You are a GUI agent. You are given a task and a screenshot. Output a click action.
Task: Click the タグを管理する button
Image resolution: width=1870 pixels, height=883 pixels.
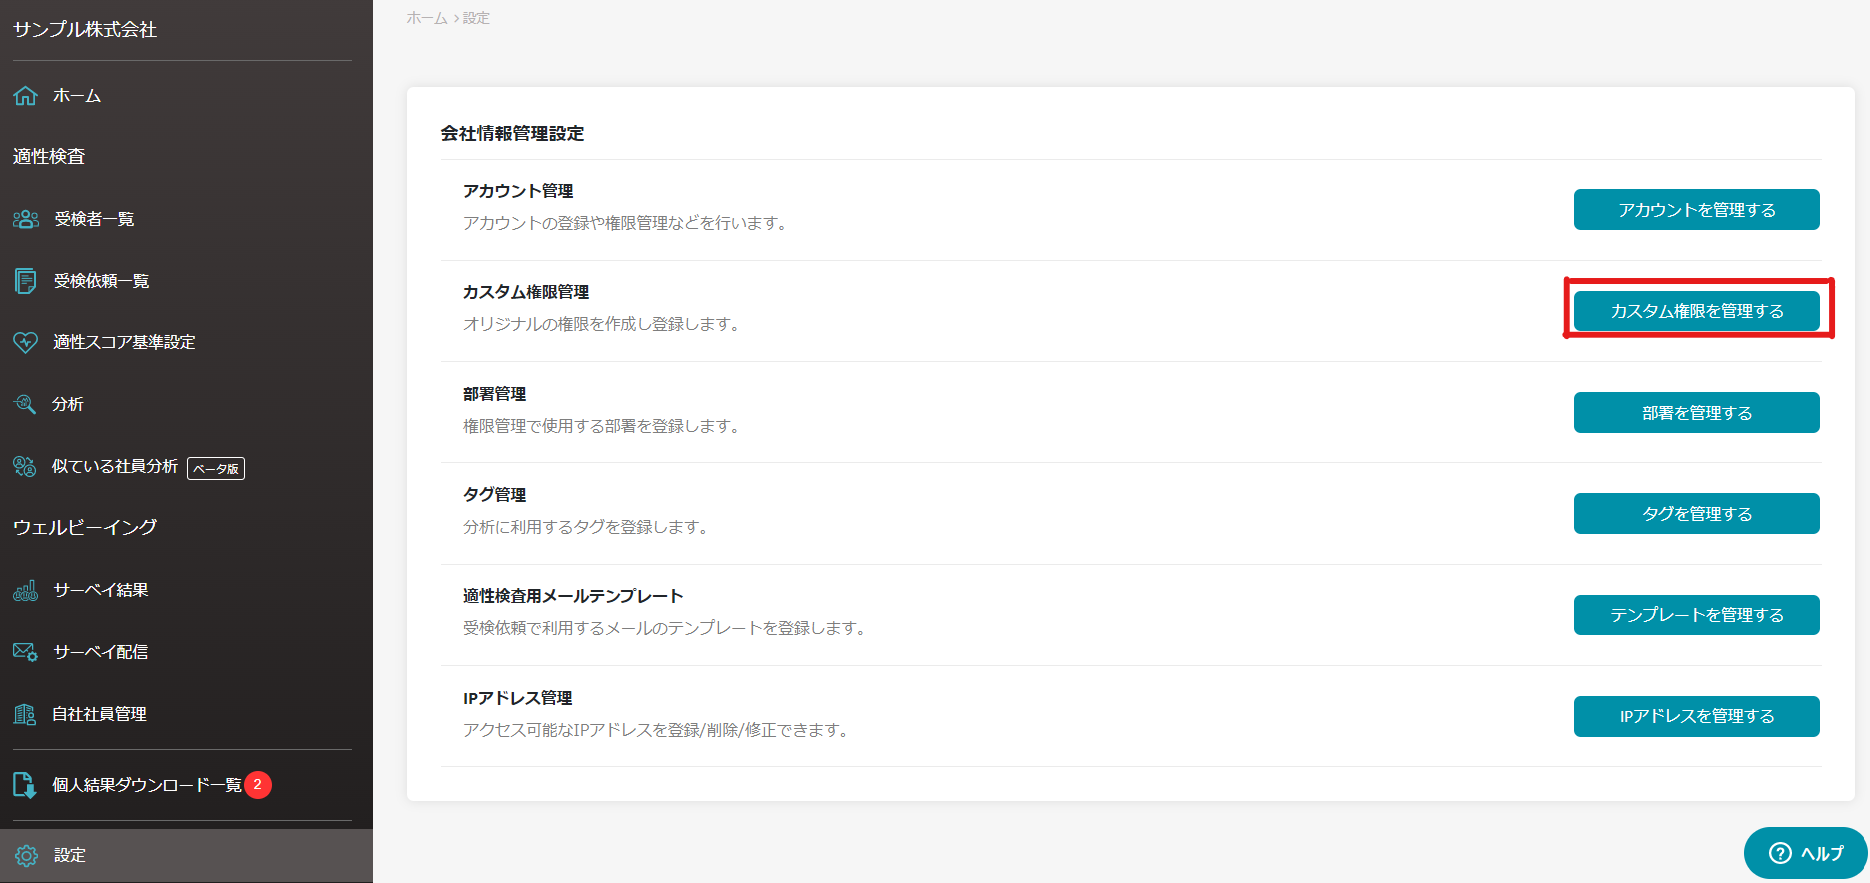tap(1696, 514)
